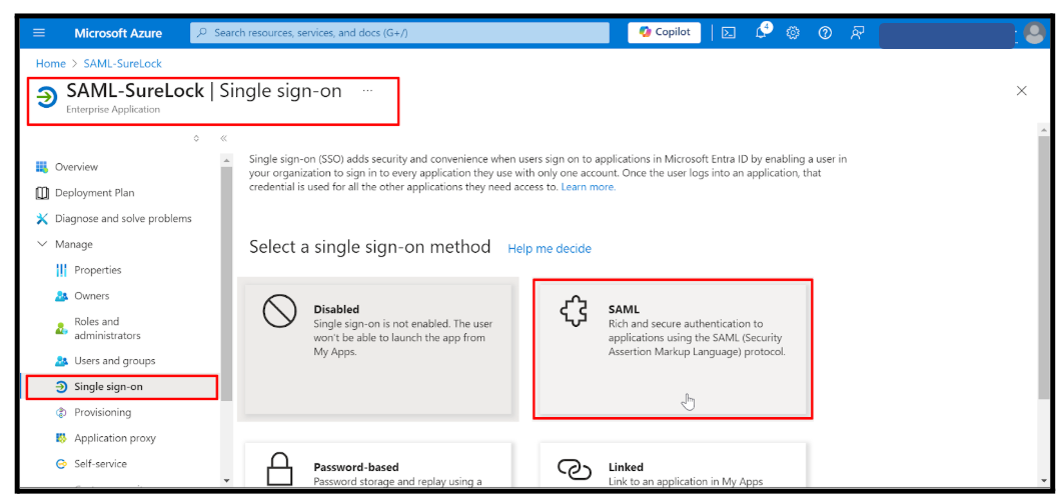Choose the Disabled sign-on card
The height and width of the screenshot is (504, 1063).
(378, 349)
